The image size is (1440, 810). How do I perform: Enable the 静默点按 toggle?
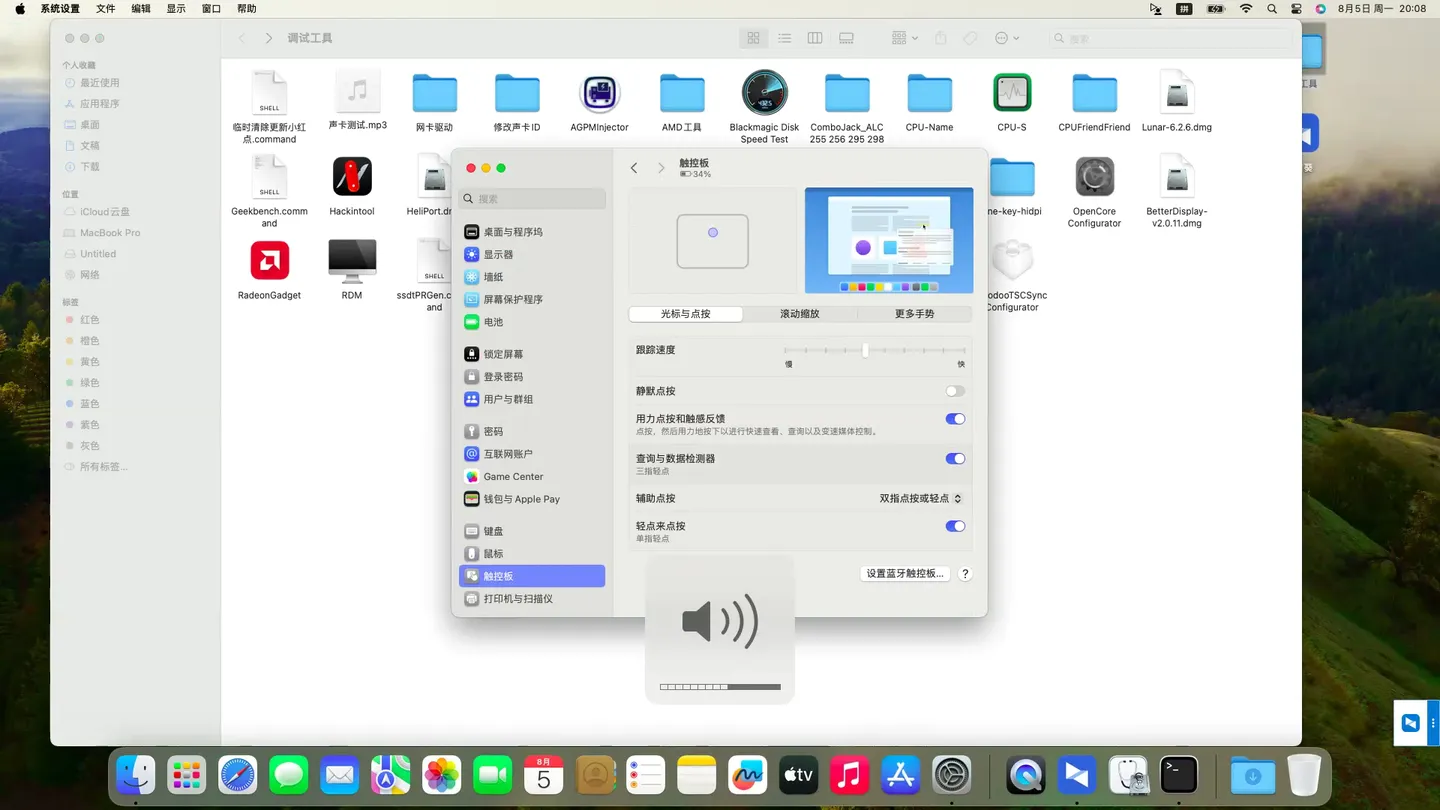(955, 392)
